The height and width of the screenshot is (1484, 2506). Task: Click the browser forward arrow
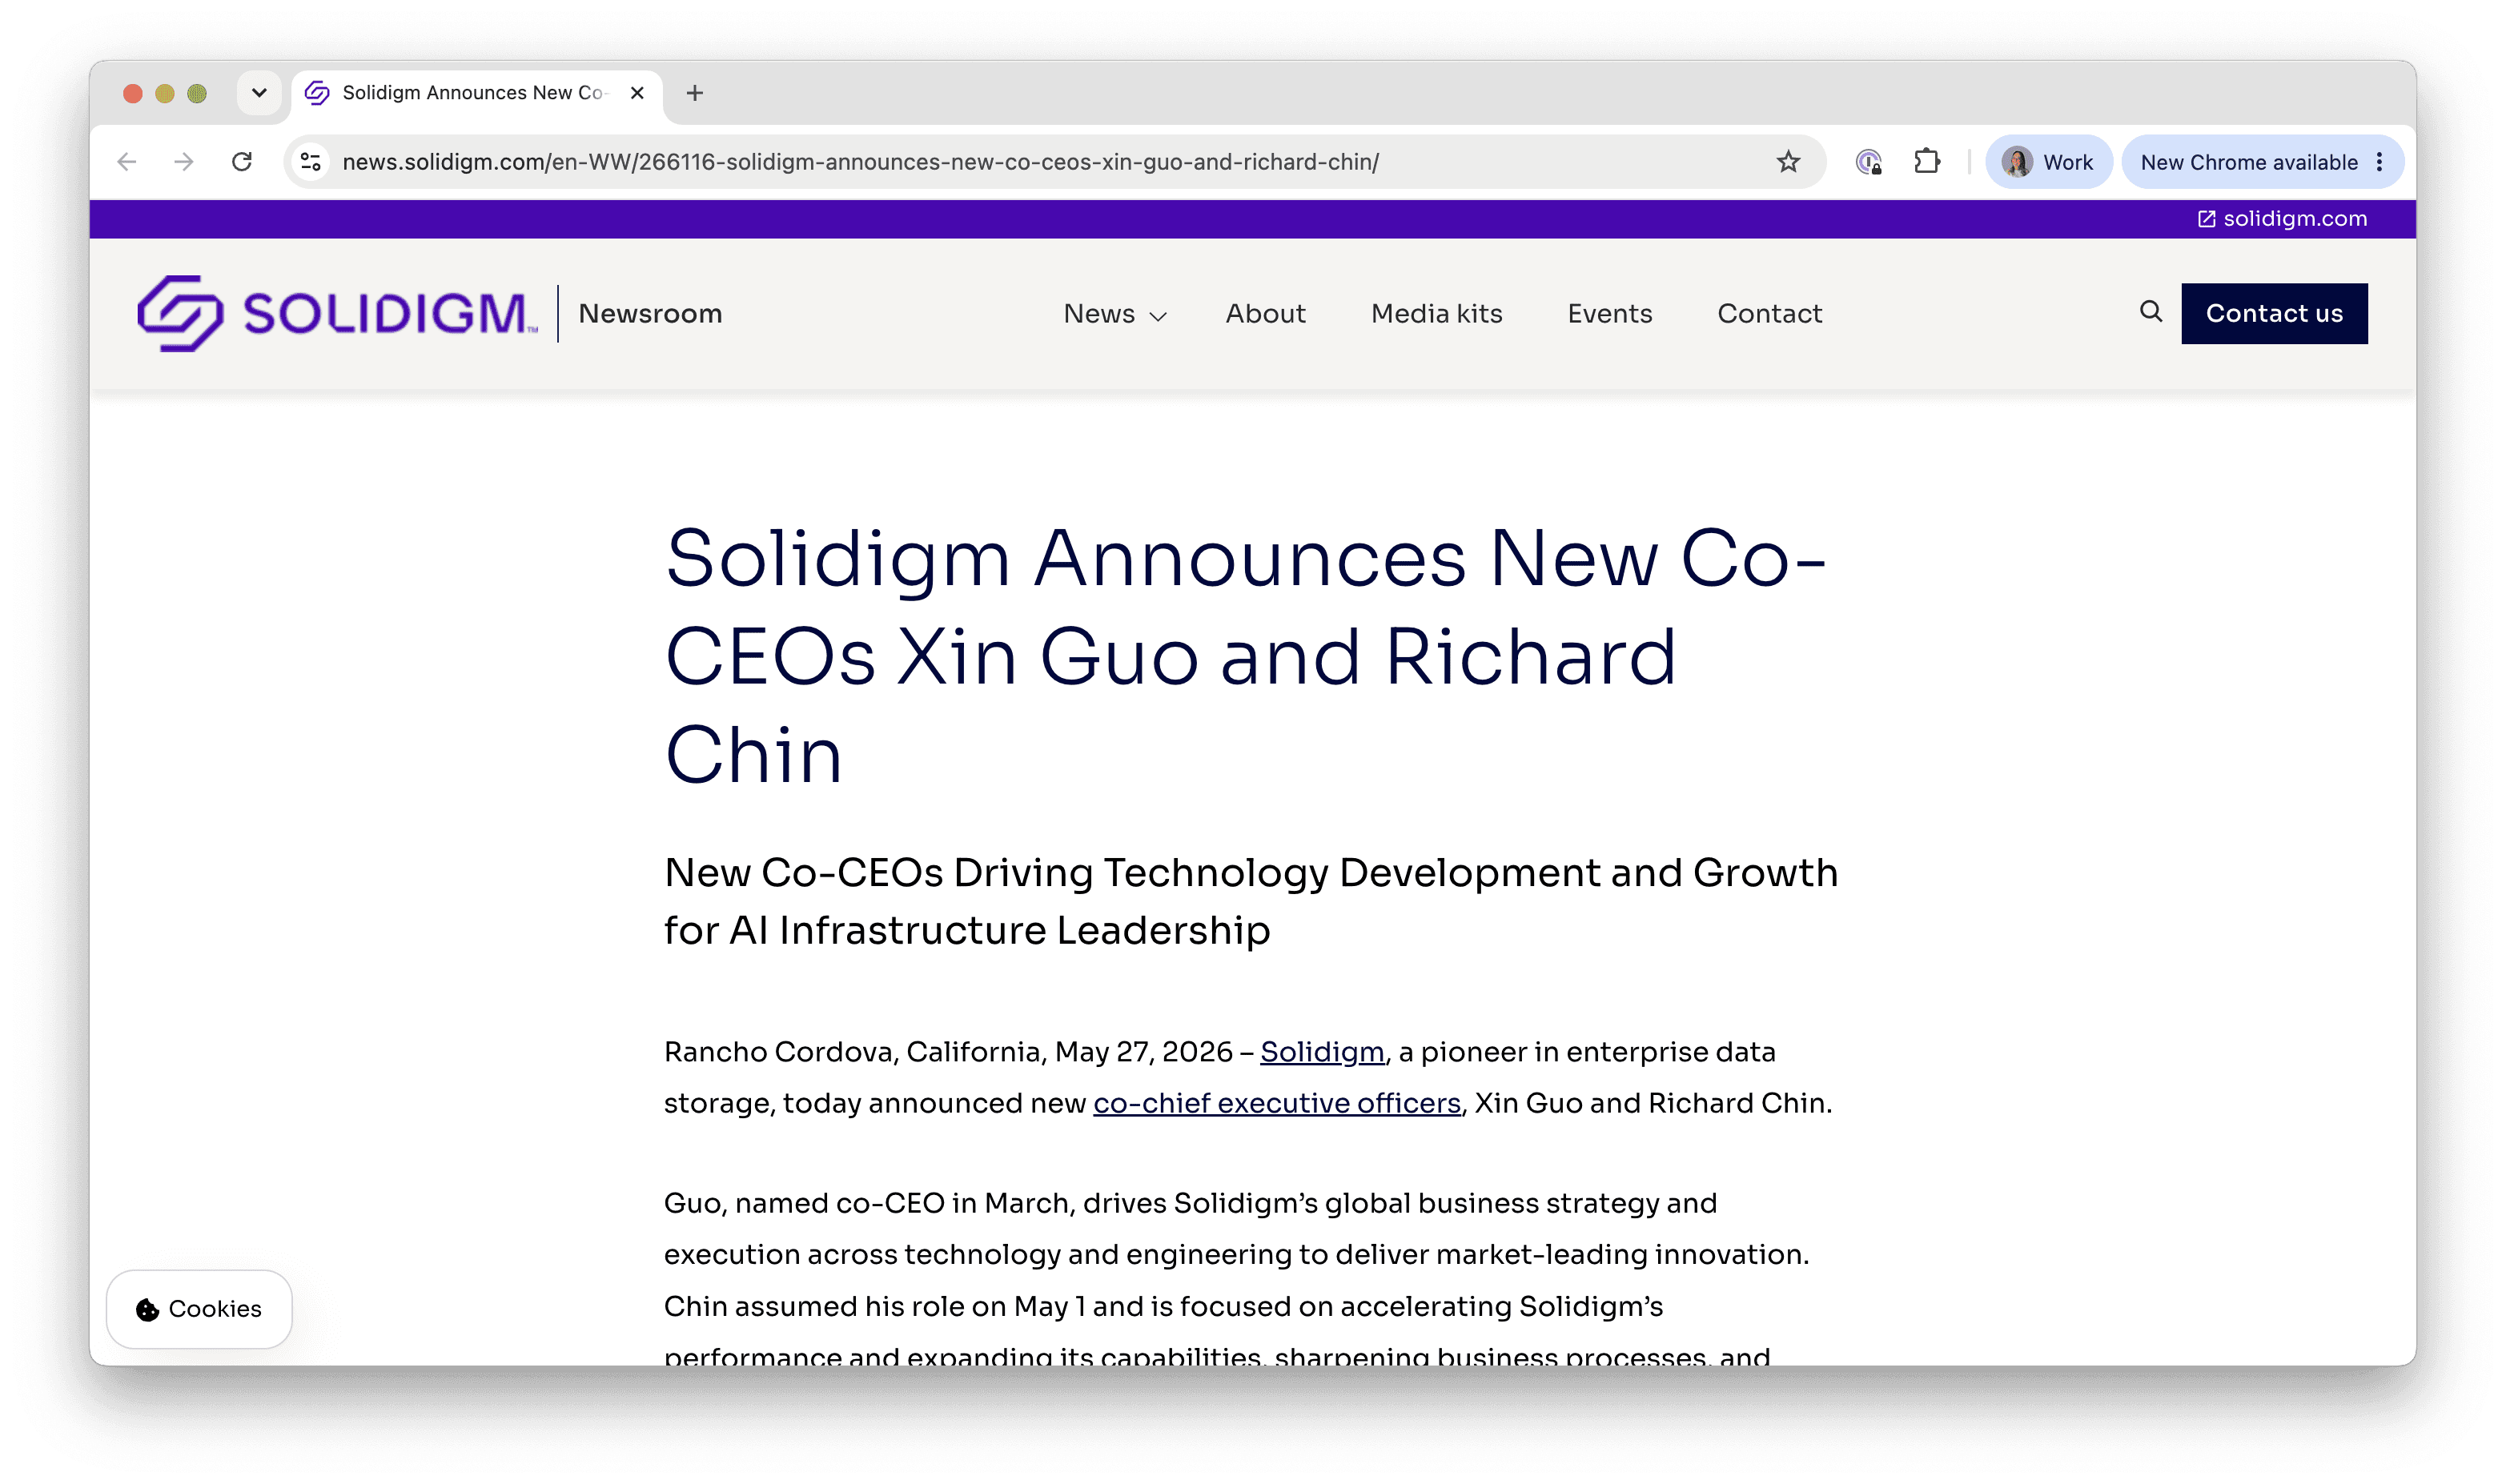click(x=183, y=162)
